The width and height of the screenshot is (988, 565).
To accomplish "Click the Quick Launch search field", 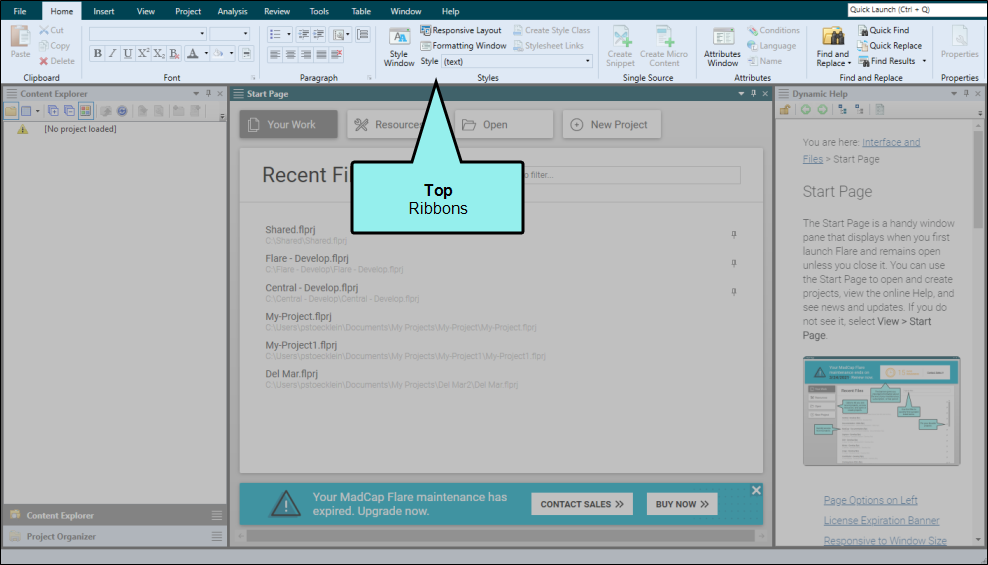I will [917, 9].
